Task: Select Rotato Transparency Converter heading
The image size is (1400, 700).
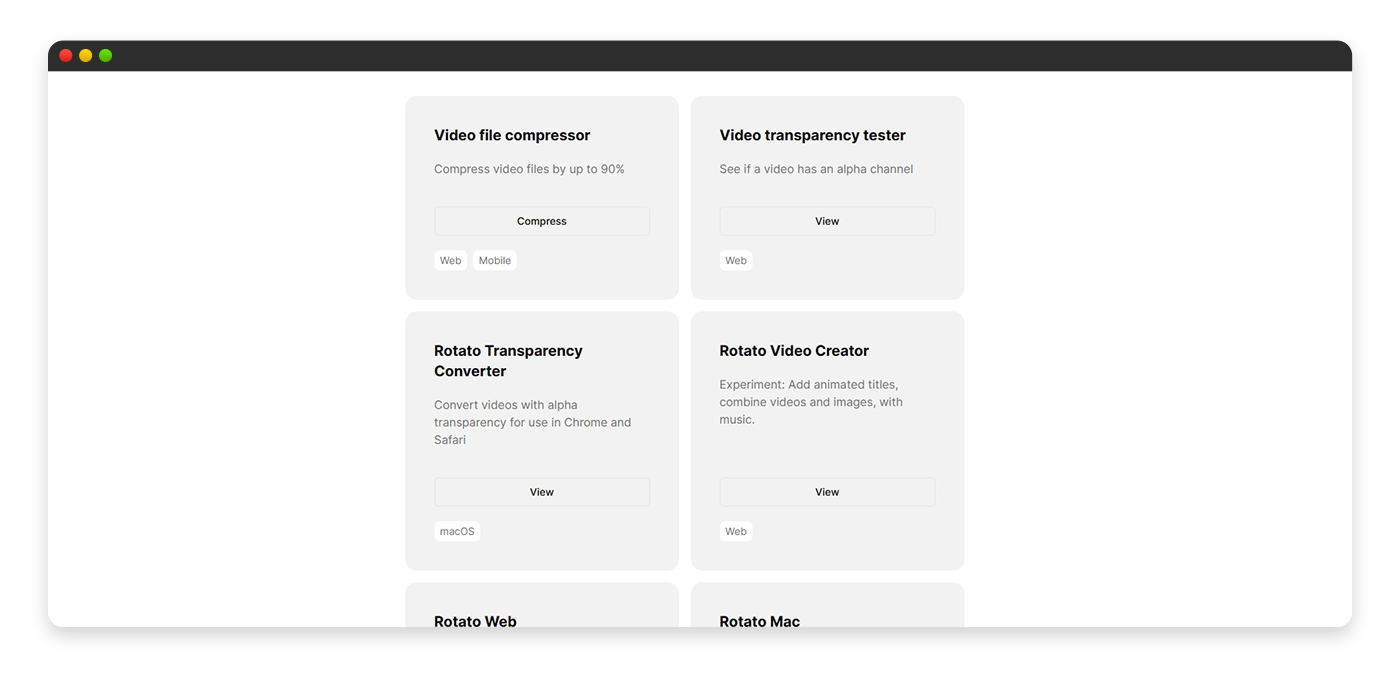Action: point(508,361)
